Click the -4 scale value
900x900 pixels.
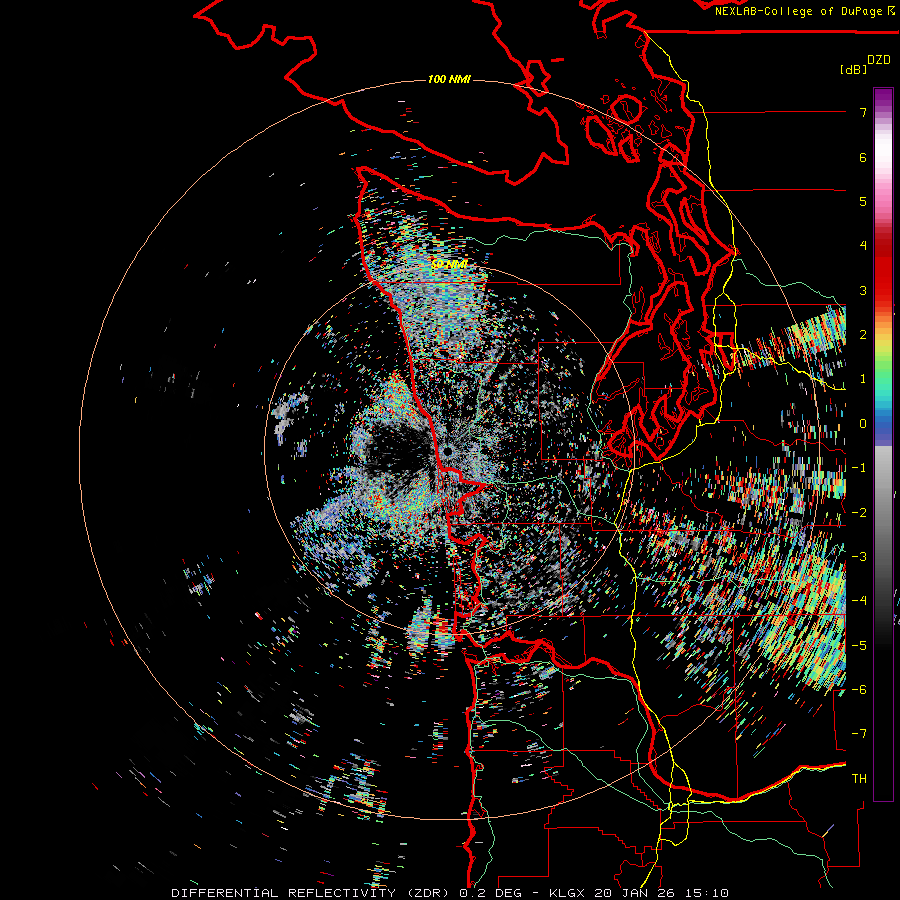[859, 601]
